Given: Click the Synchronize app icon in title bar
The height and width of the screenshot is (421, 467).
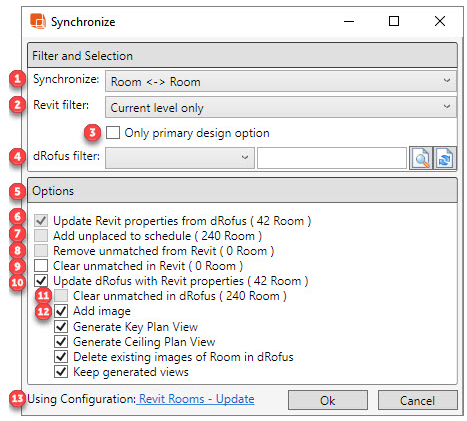Looking at the screenshot, I should tap(38, 21).
